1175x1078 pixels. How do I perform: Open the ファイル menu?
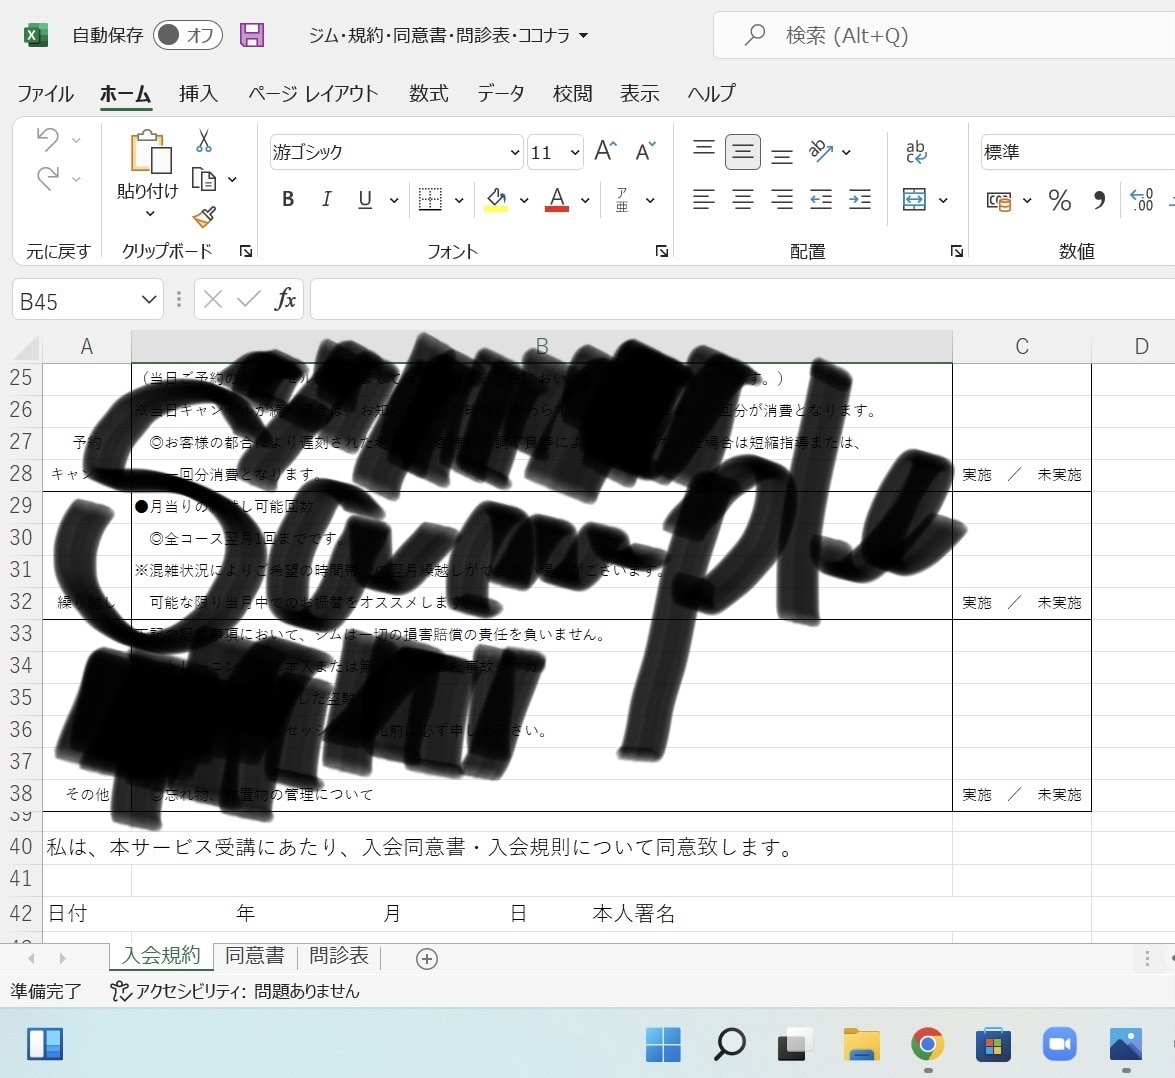[45, 94]
